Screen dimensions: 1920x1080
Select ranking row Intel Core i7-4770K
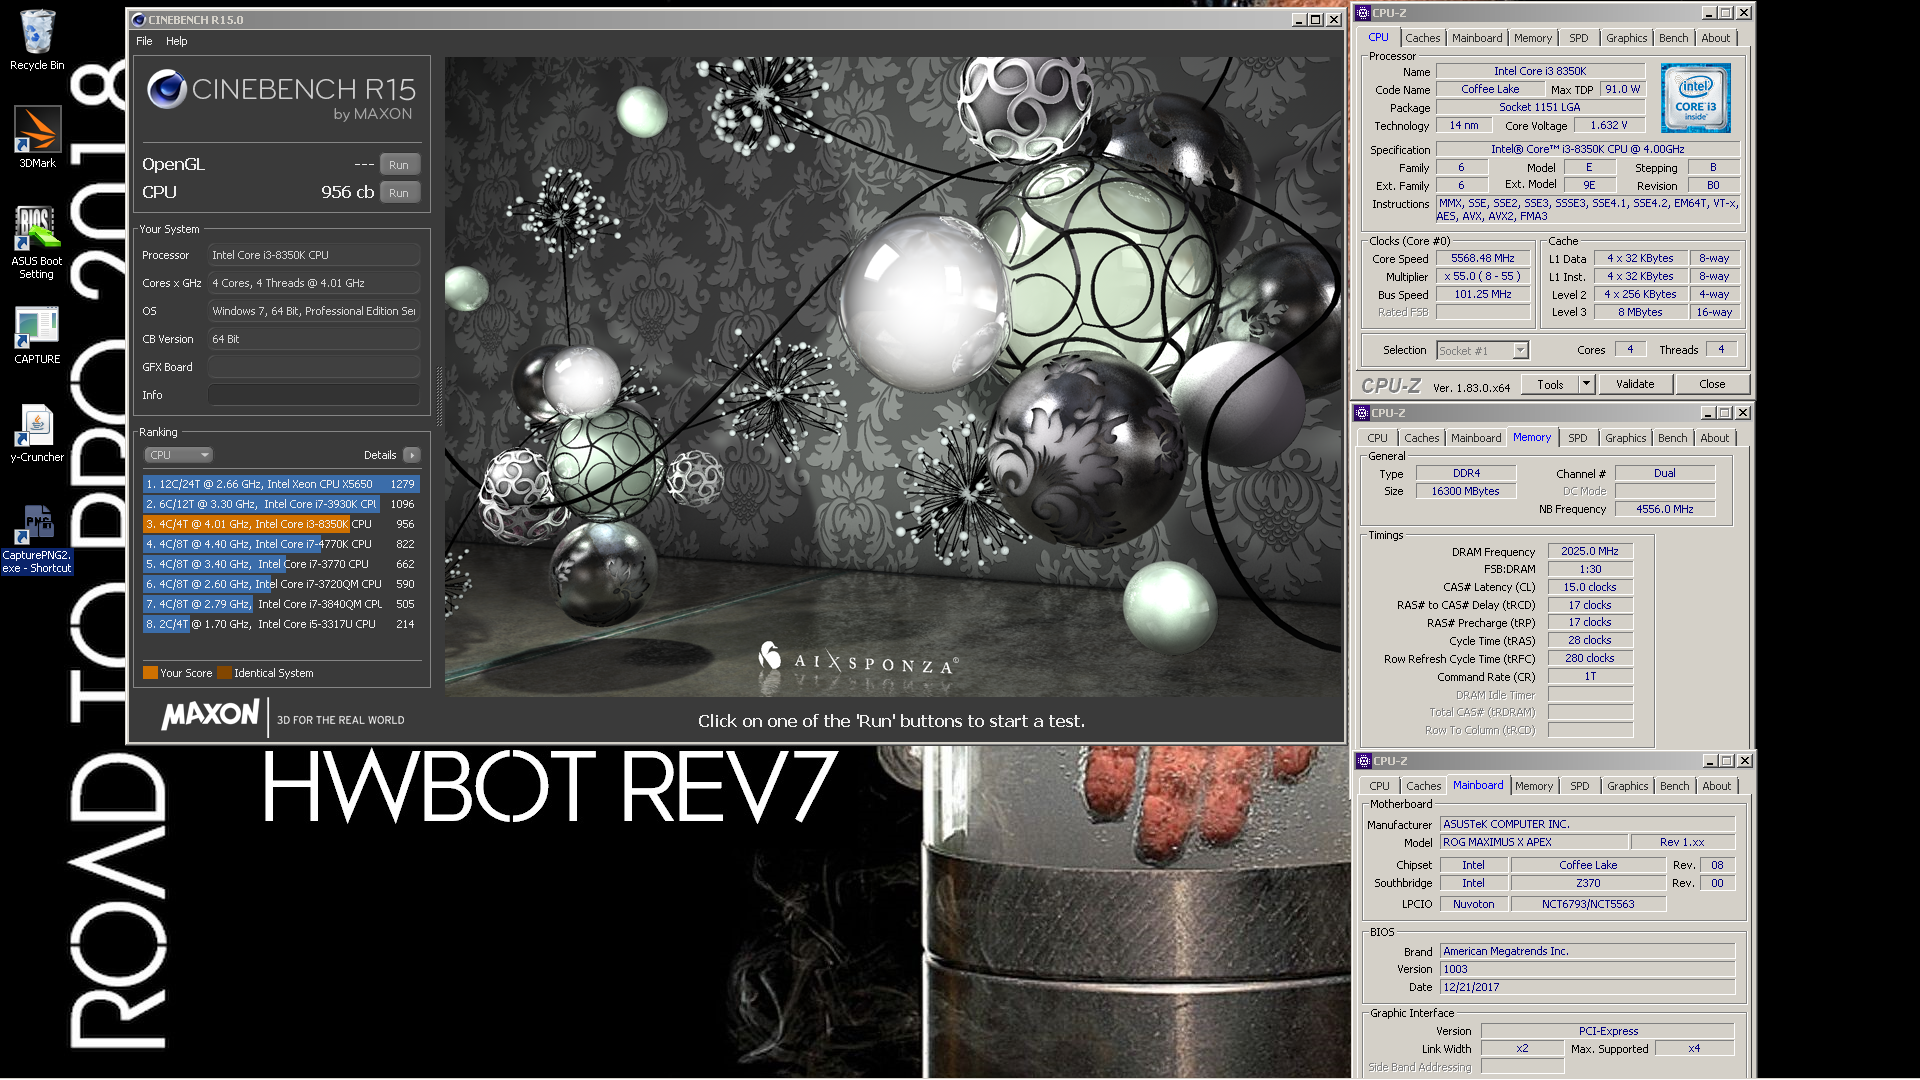point(281,544)
